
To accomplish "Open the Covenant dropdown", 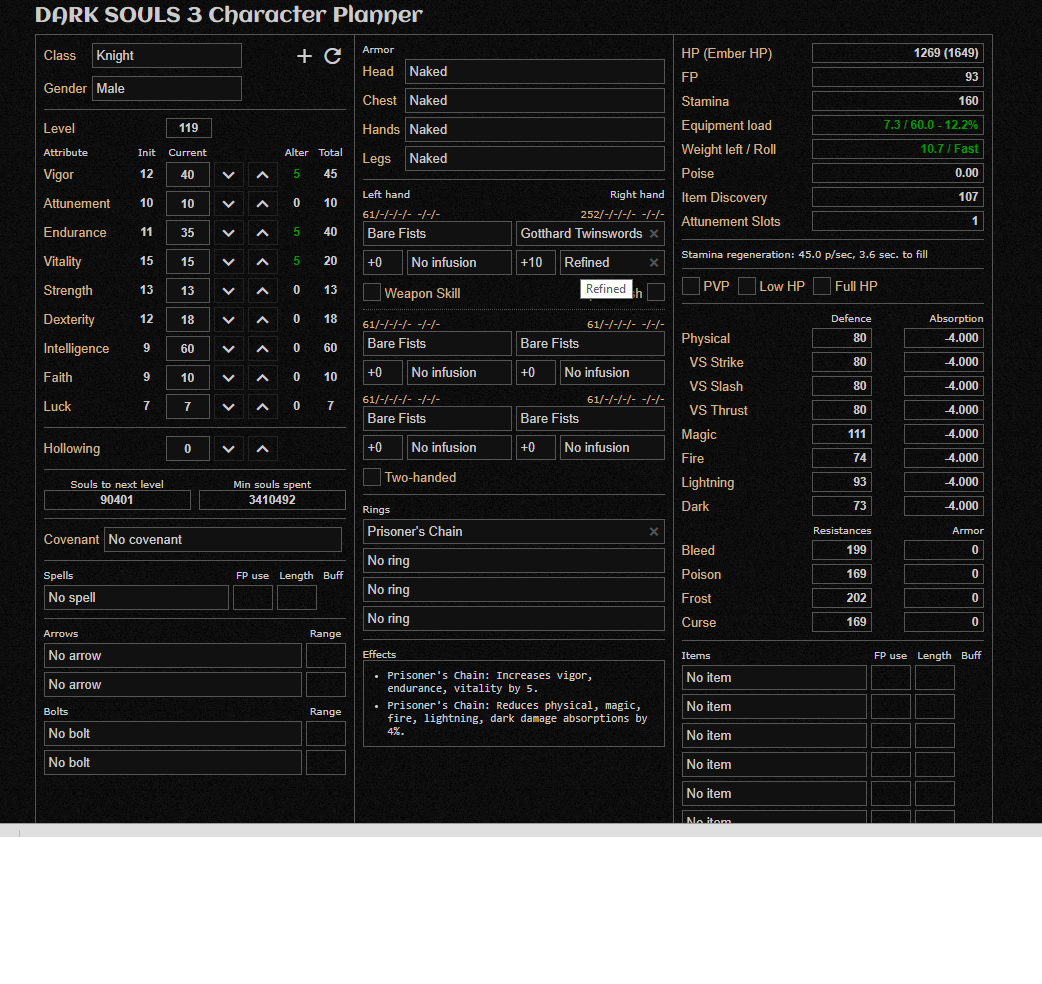I will tap(223, 540).
